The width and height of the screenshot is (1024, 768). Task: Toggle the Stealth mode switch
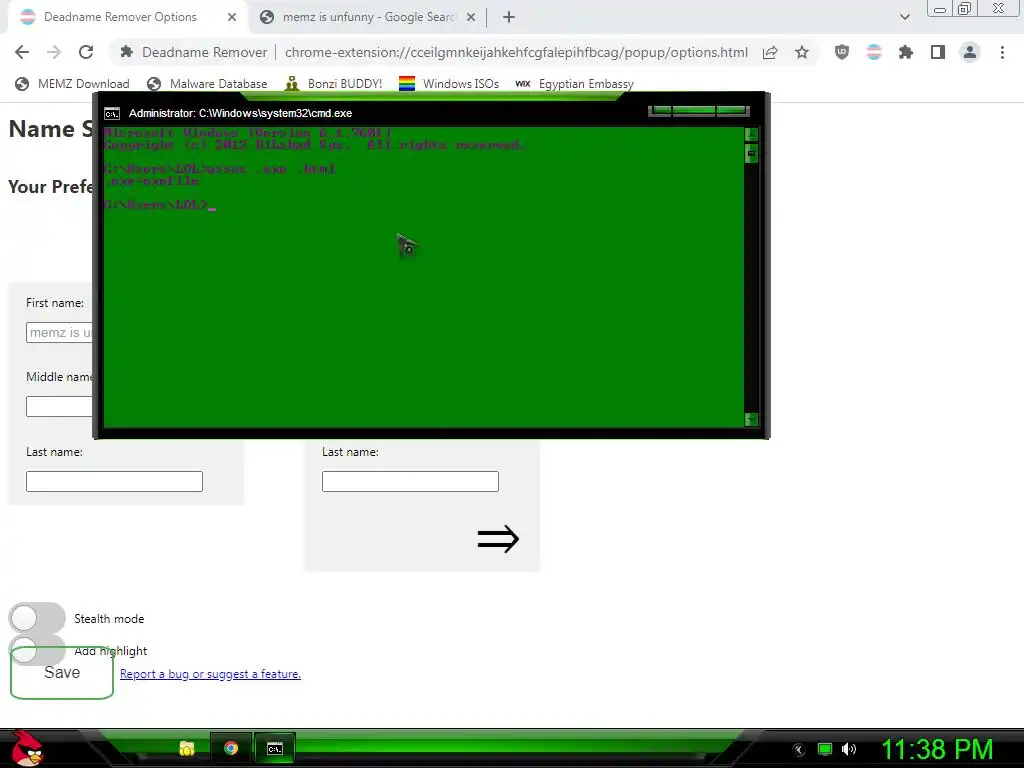(37, 618)
